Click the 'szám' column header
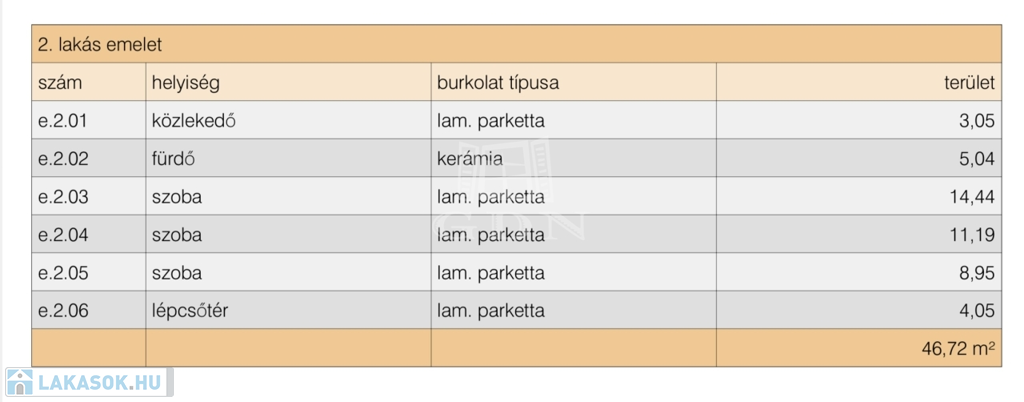This screenshot has width=1024, height=402. coord(60,83)
